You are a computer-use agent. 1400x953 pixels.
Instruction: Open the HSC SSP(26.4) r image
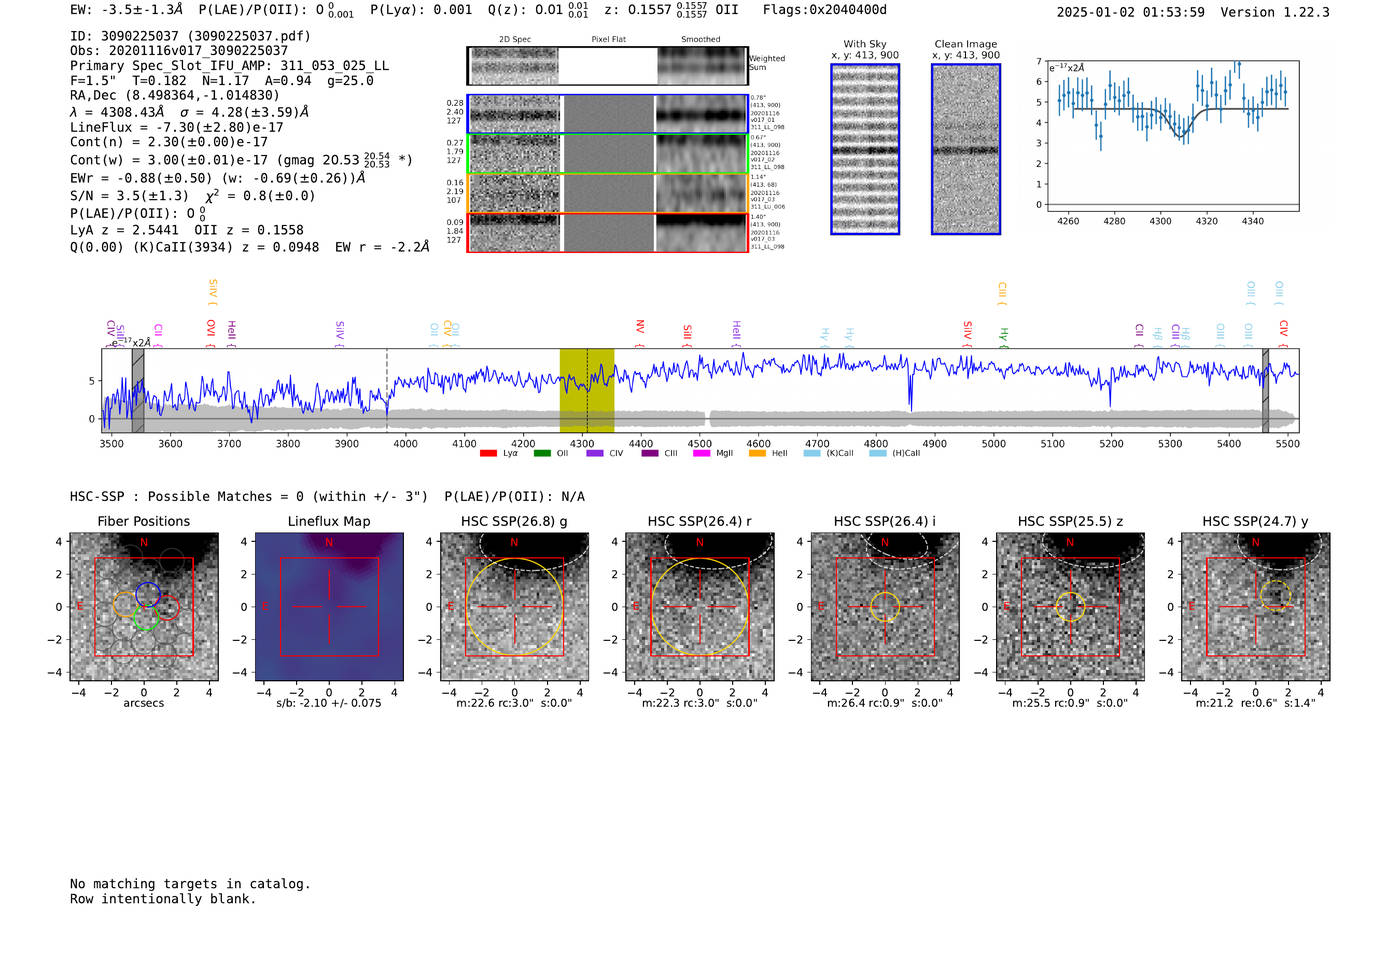click(x=700, y=607)
